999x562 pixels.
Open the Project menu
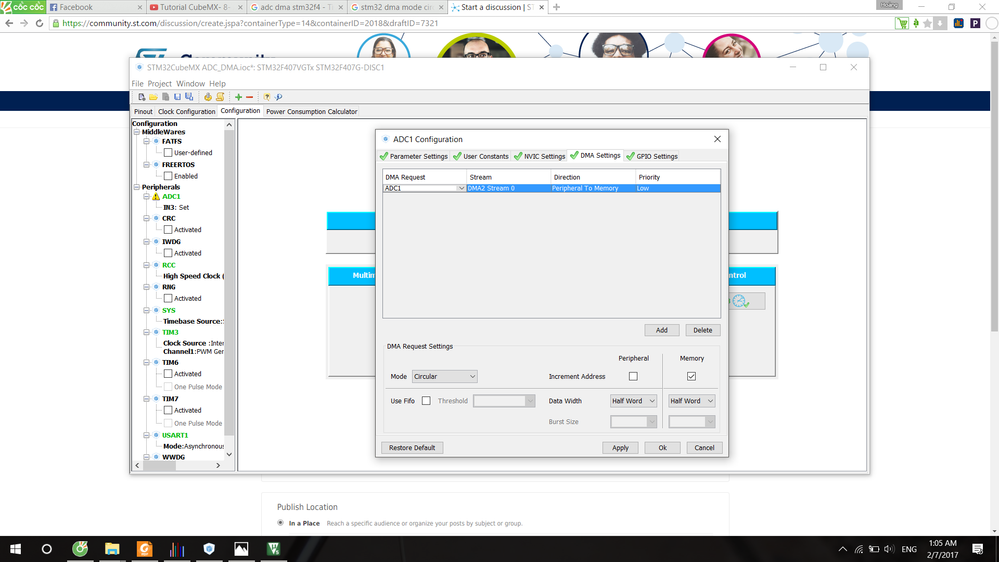tap(159, 83)
